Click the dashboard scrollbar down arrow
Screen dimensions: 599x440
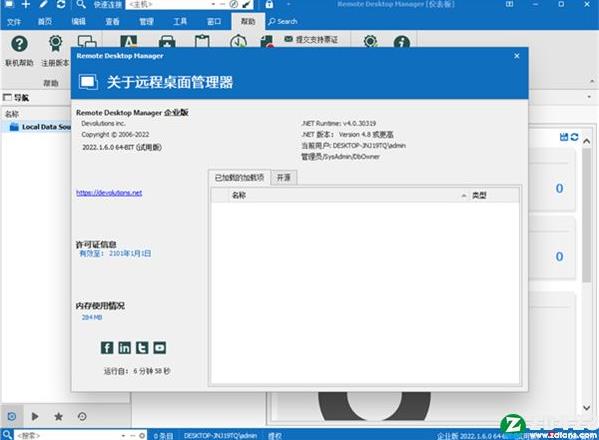(587, 408)
